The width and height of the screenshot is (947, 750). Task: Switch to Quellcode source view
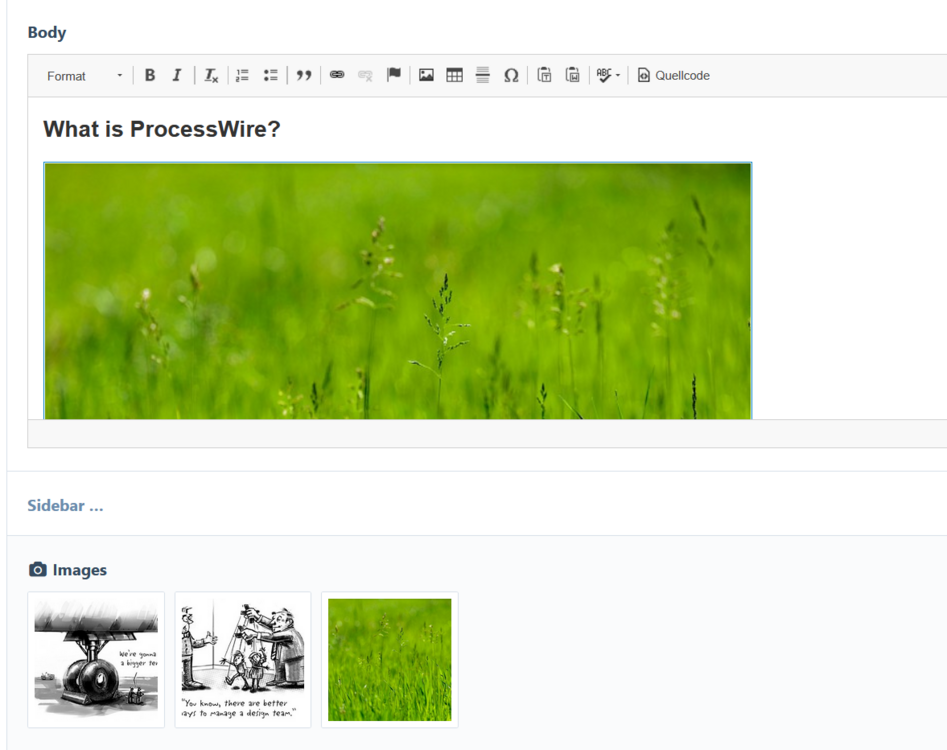click(x=674, y=75)
